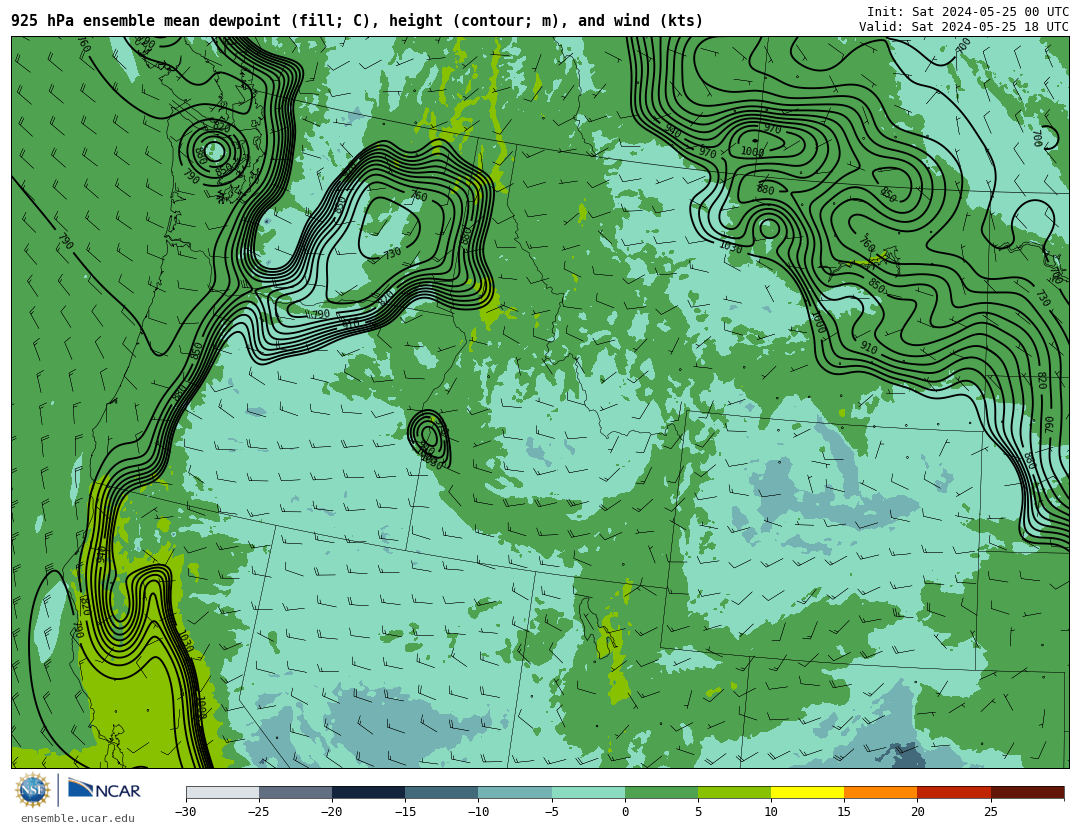Click the 'Valid: Sat 2024-05-25 18 UTC' text
This screenshot has width=1080, height=831.
click(x=964, y=27)
